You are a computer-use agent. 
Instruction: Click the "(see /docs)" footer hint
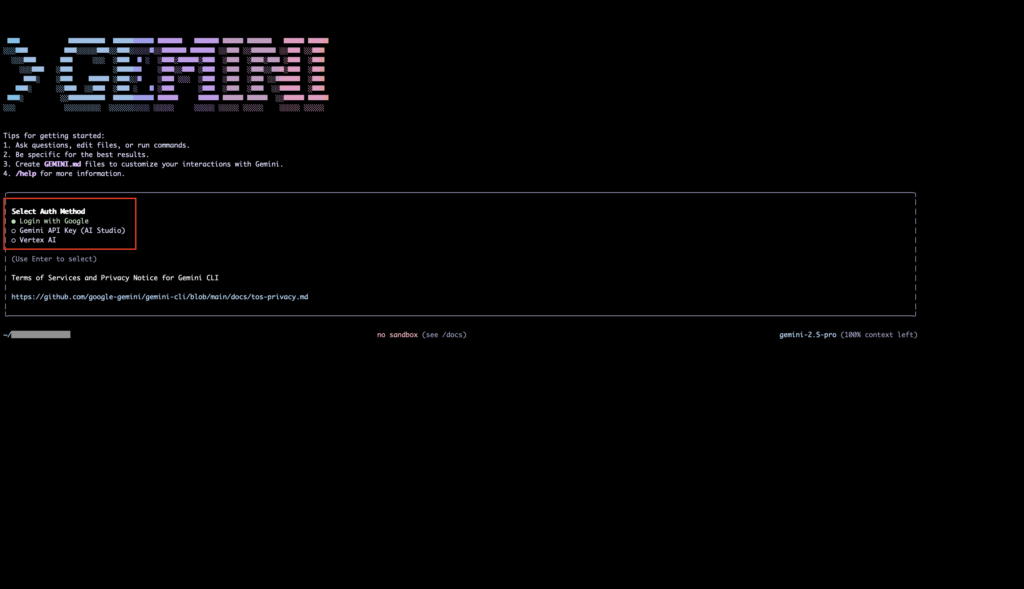pos(444,334)
